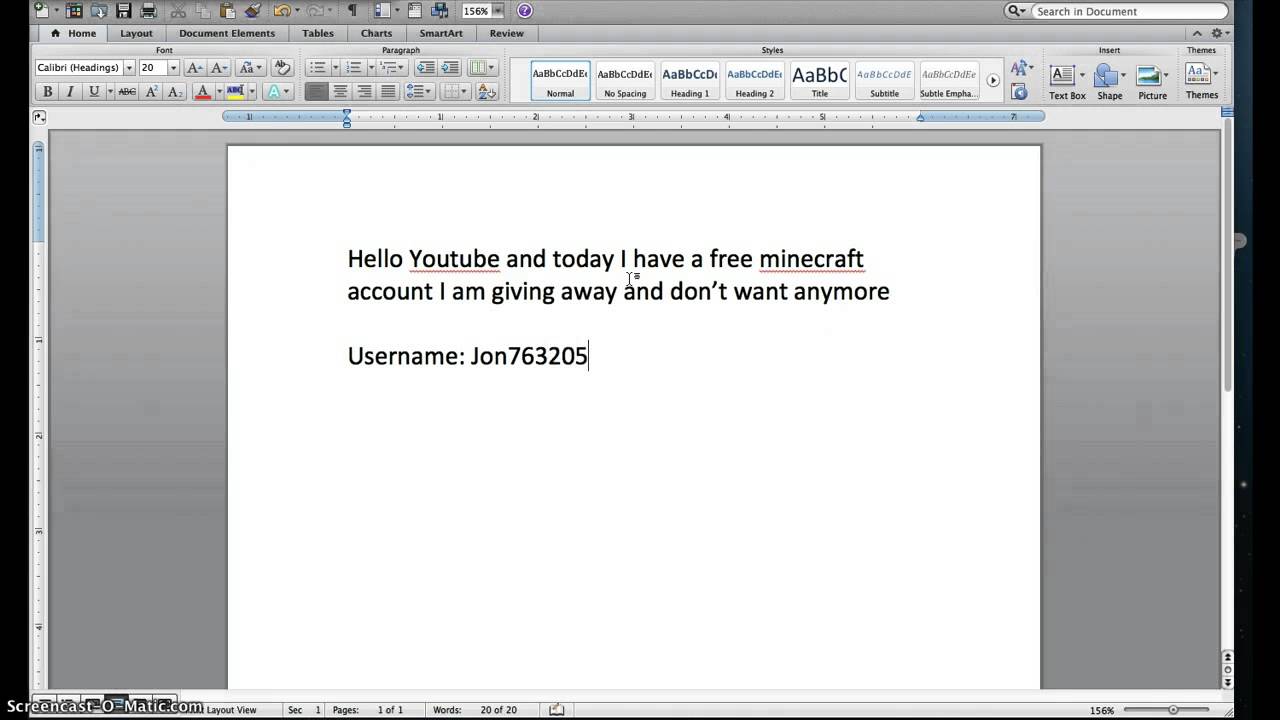
Task: Apply the Title style
Action: click(819, 80)
